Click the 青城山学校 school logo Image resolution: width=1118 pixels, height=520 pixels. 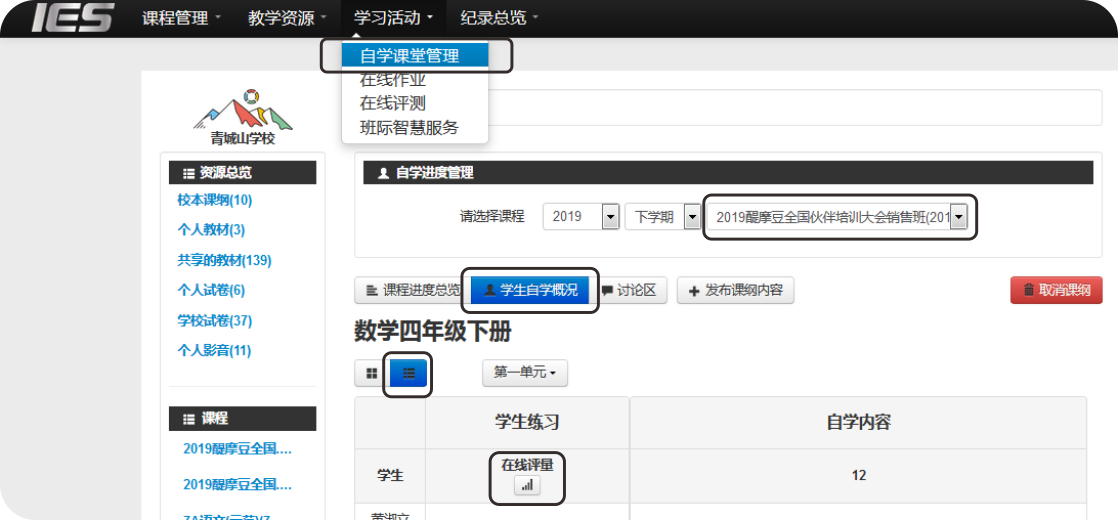point(236,117)
